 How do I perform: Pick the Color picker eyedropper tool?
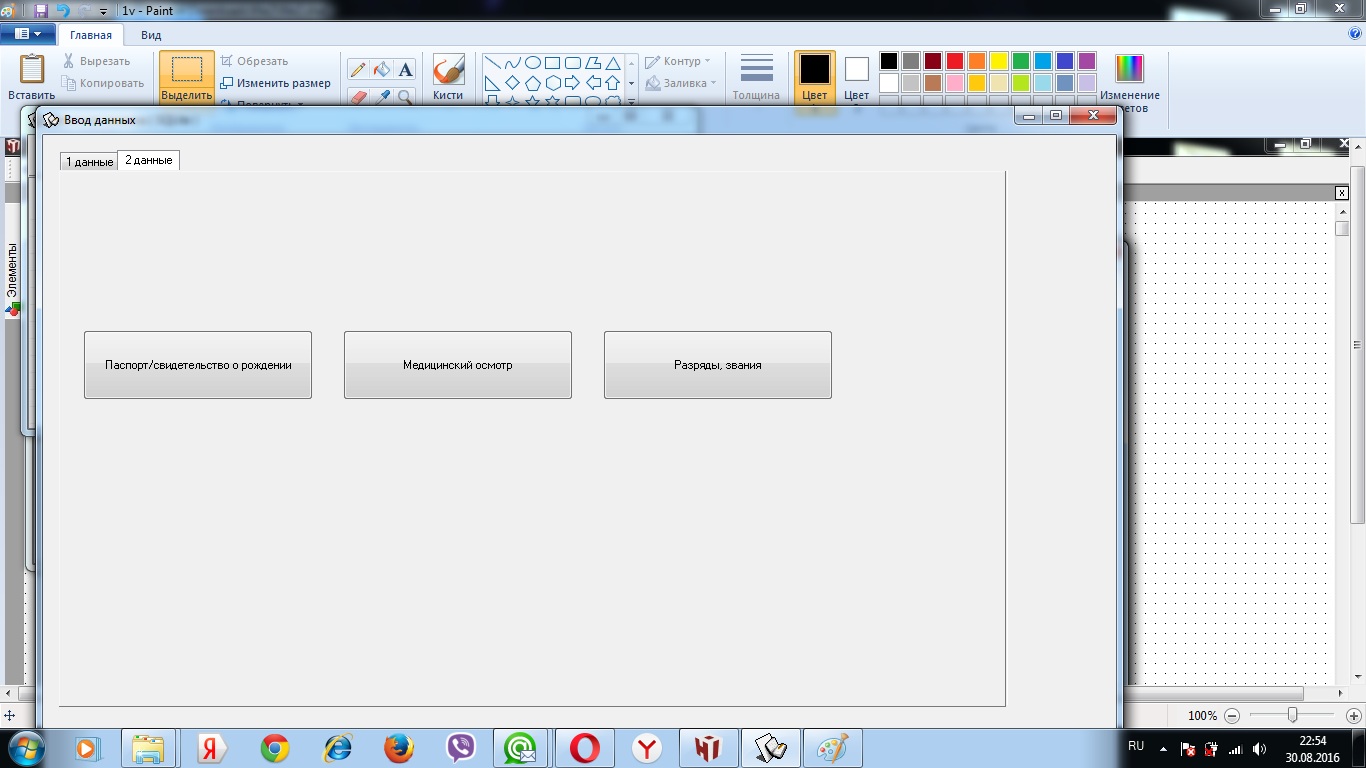(381, 97)
